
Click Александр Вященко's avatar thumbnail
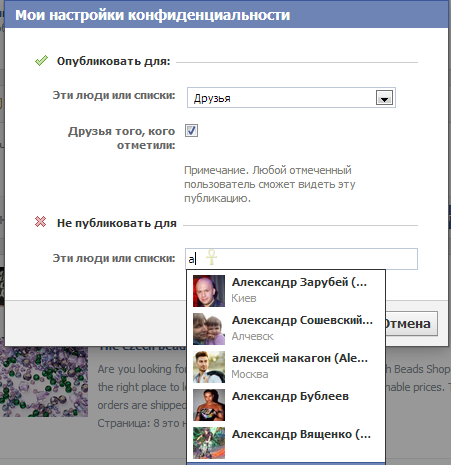point(209,443)
